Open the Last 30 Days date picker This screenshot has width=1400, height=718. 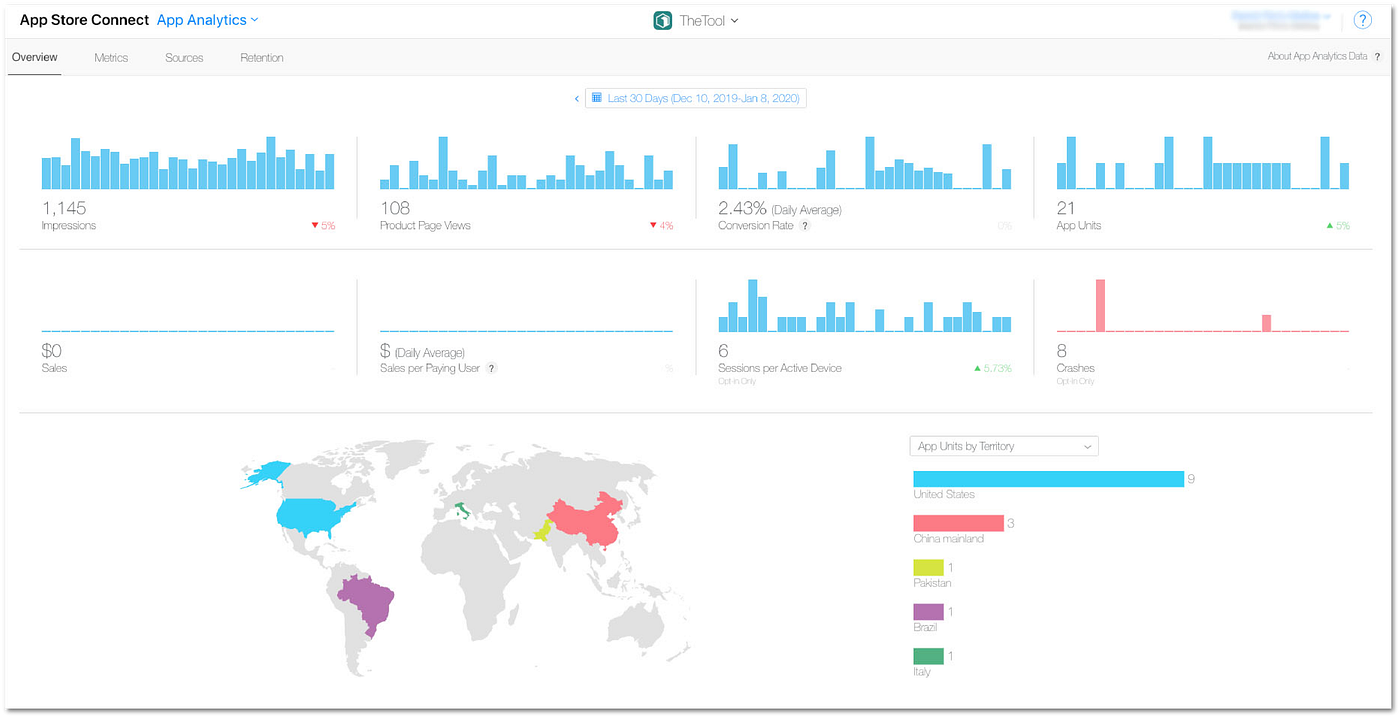click(696, 98)
